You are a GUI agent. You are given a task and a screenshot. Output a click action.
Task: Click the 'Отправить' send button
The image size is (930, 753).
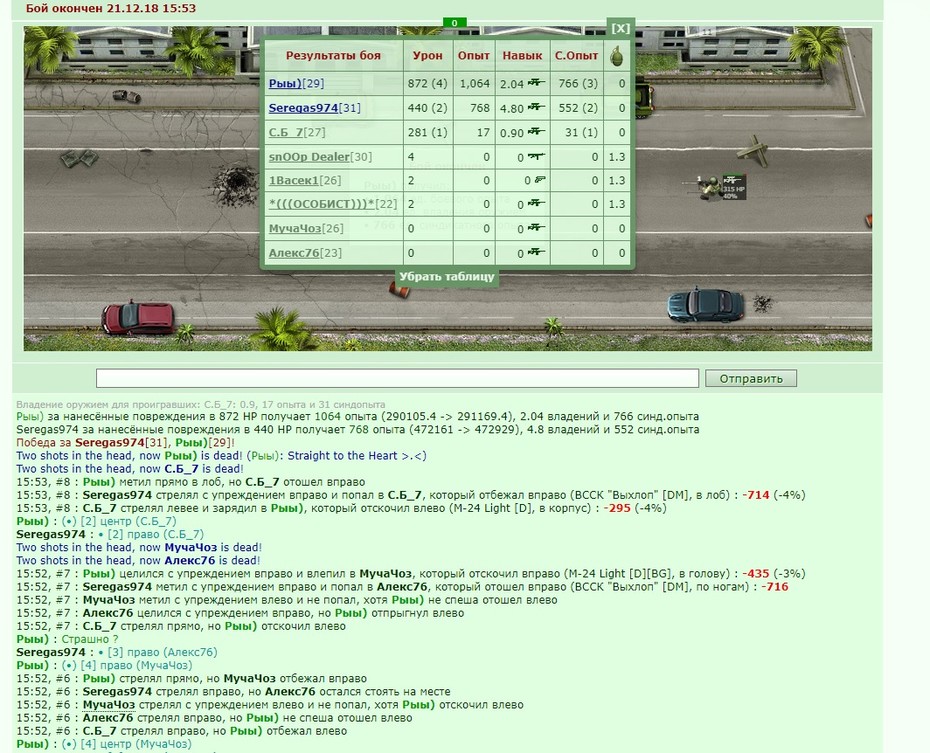[751, 378]
